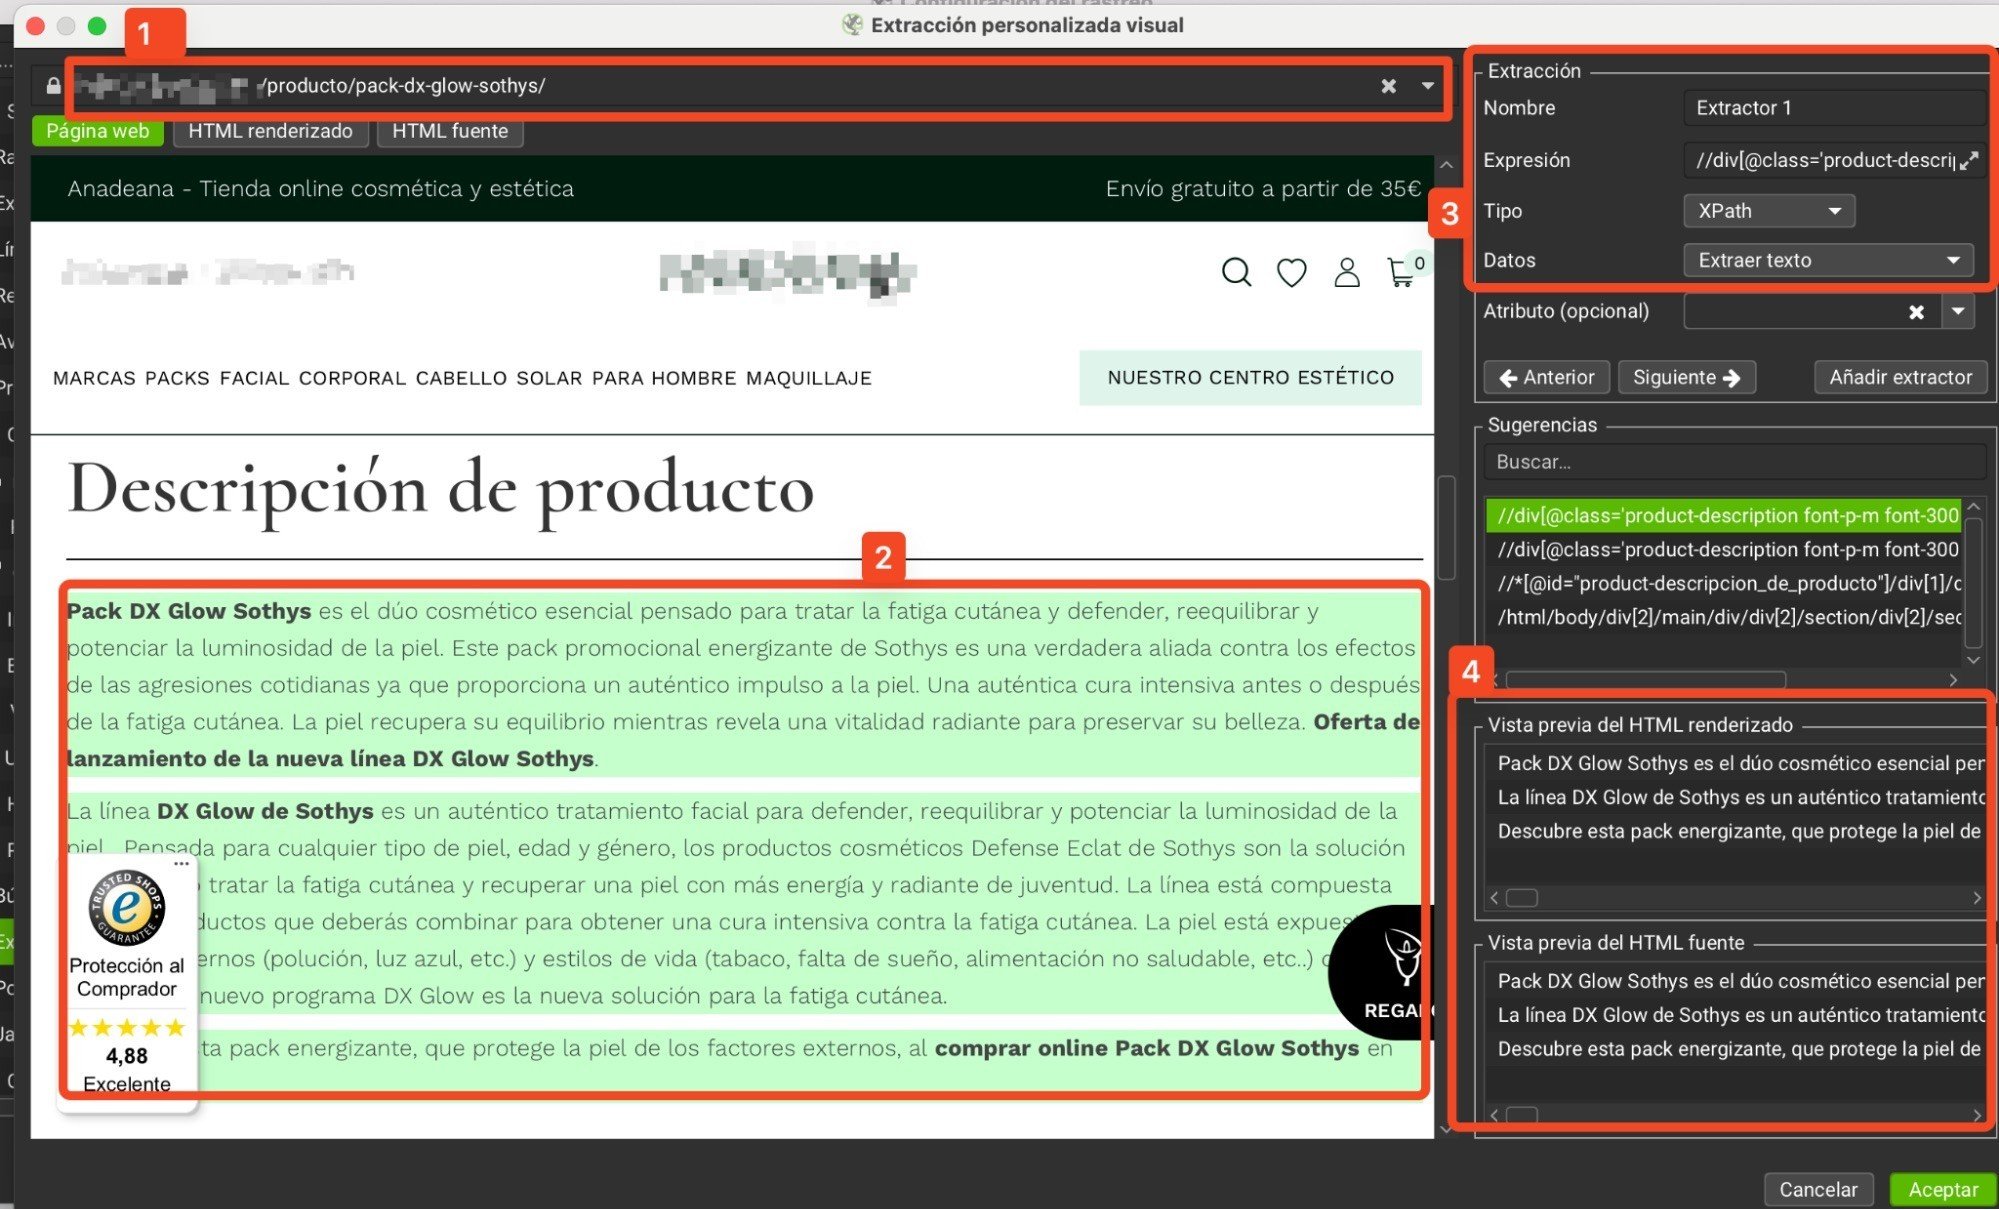
Task: Edit the Nombre field Extractor 1
Action: click(x=1834, y=108)
